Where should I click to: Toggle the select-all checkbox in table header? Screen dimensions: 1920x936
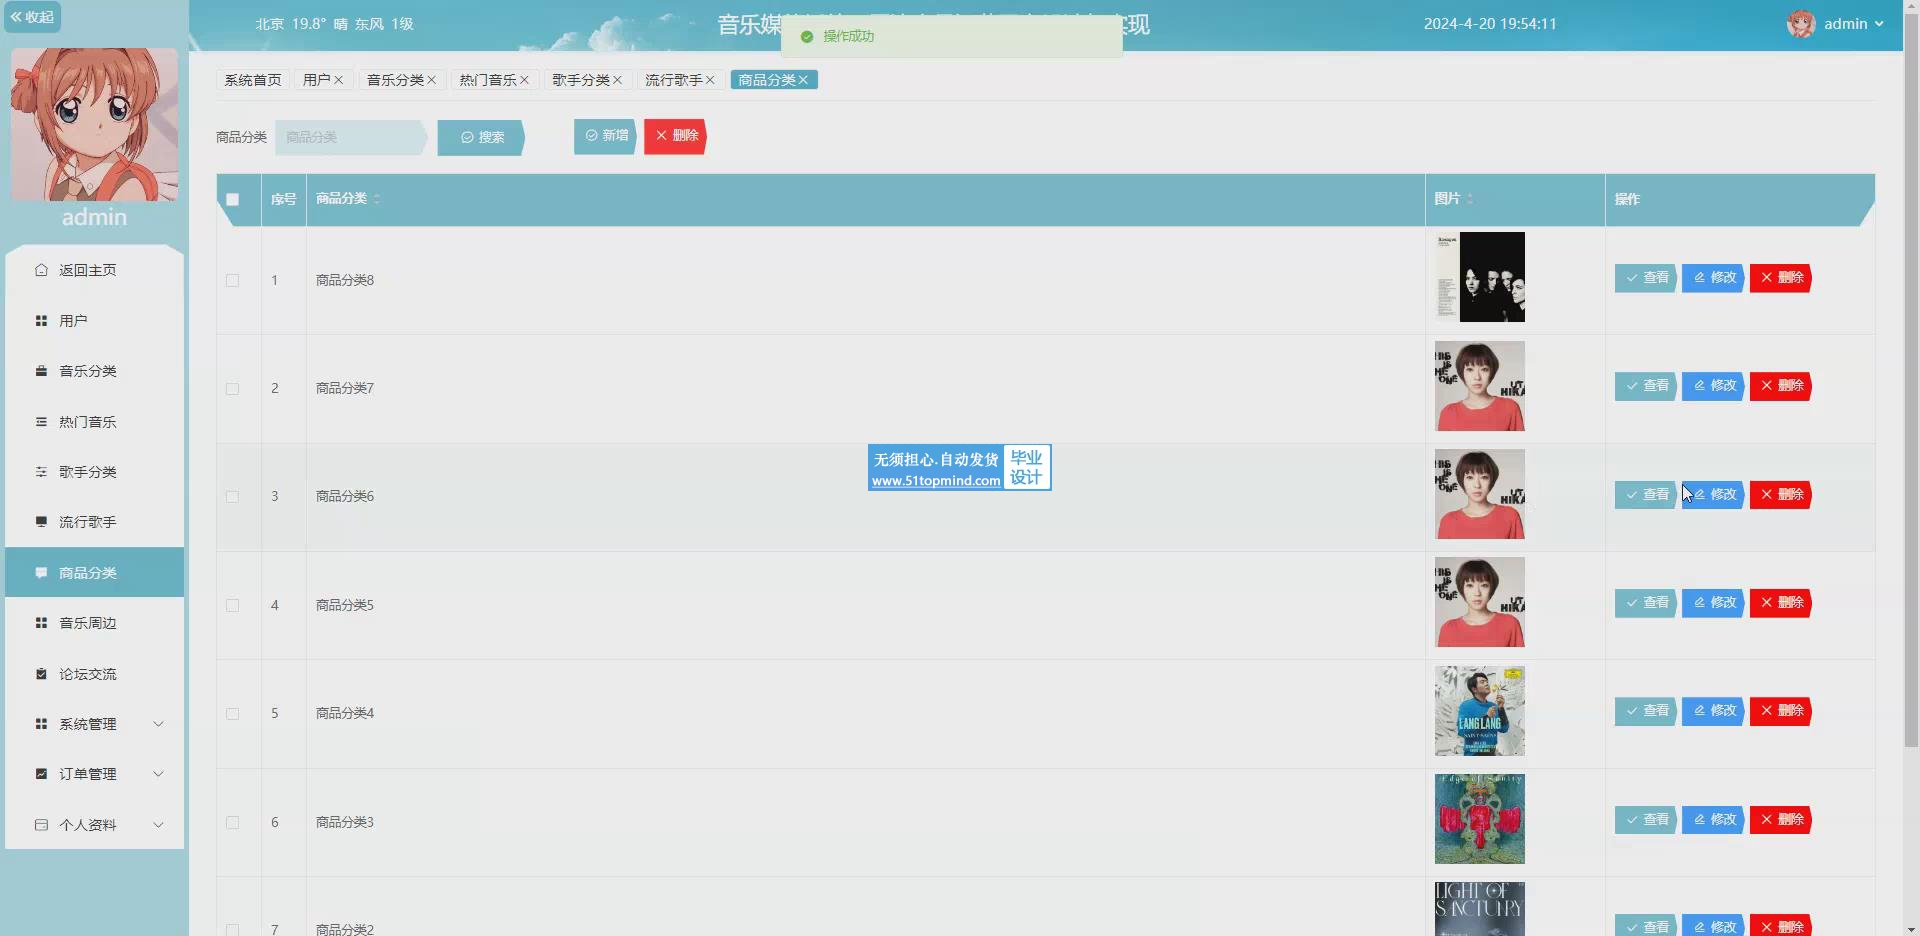pyautogui.click(x=233, y=200)
